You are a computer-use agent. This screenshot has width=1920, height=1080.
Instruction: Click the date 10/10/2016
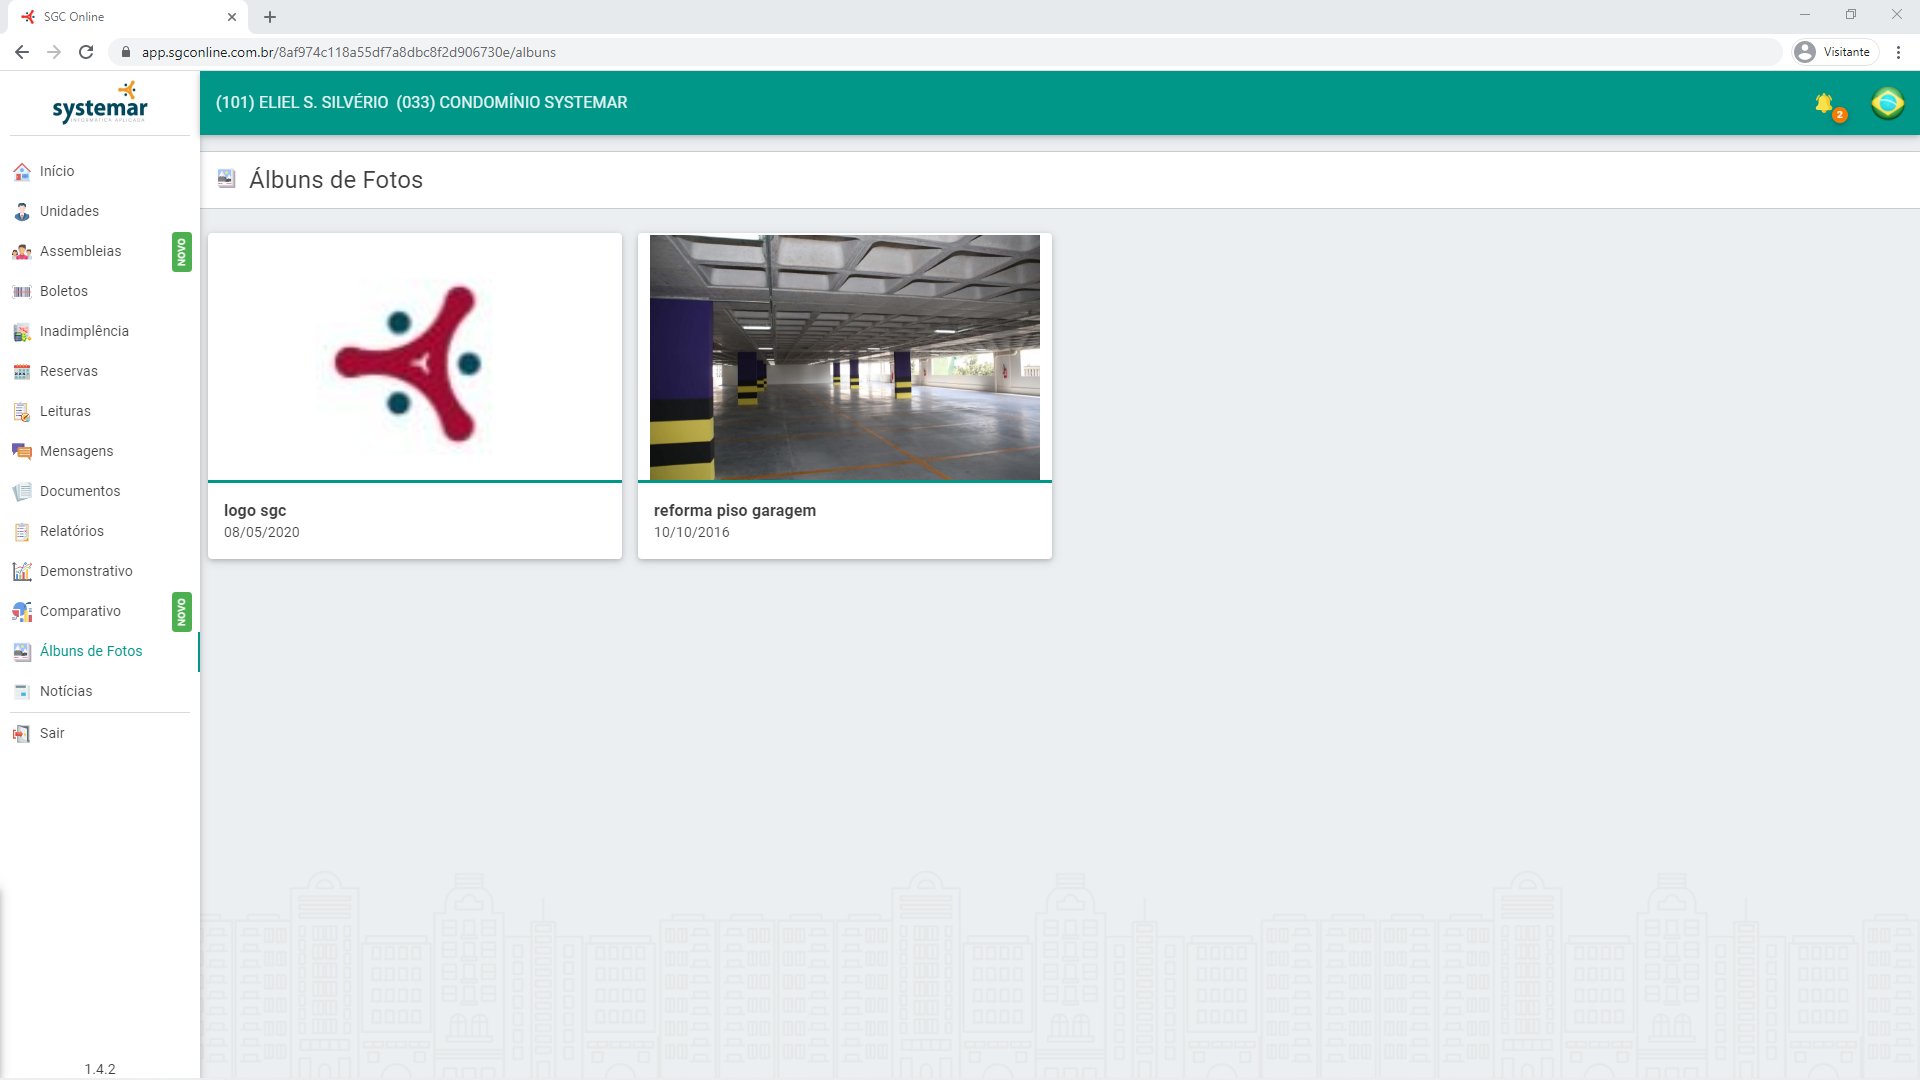click(692, 532)
